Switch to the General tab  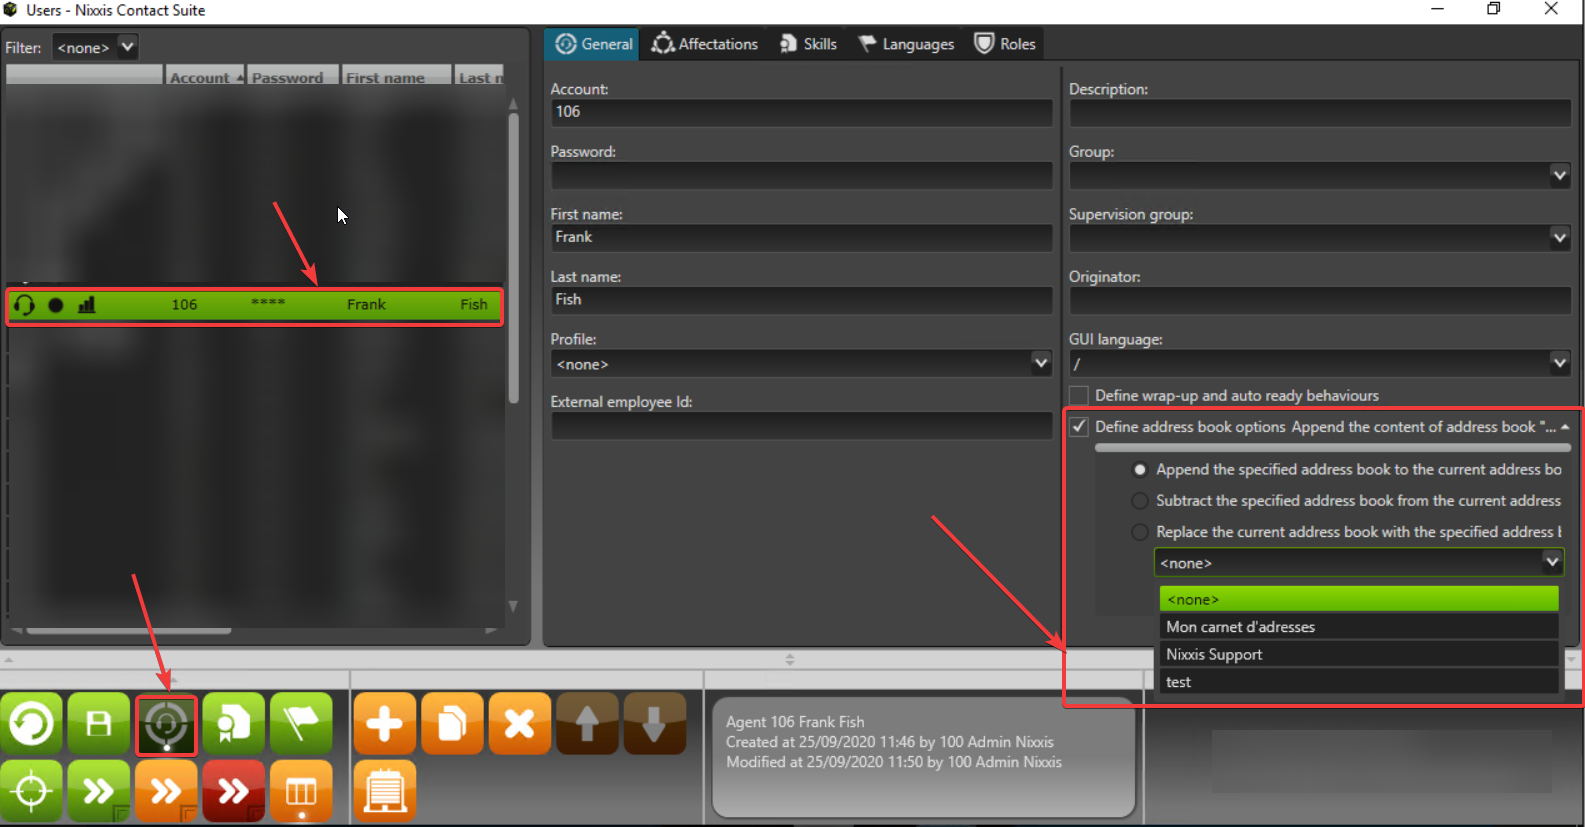click(x=593, y=44)
